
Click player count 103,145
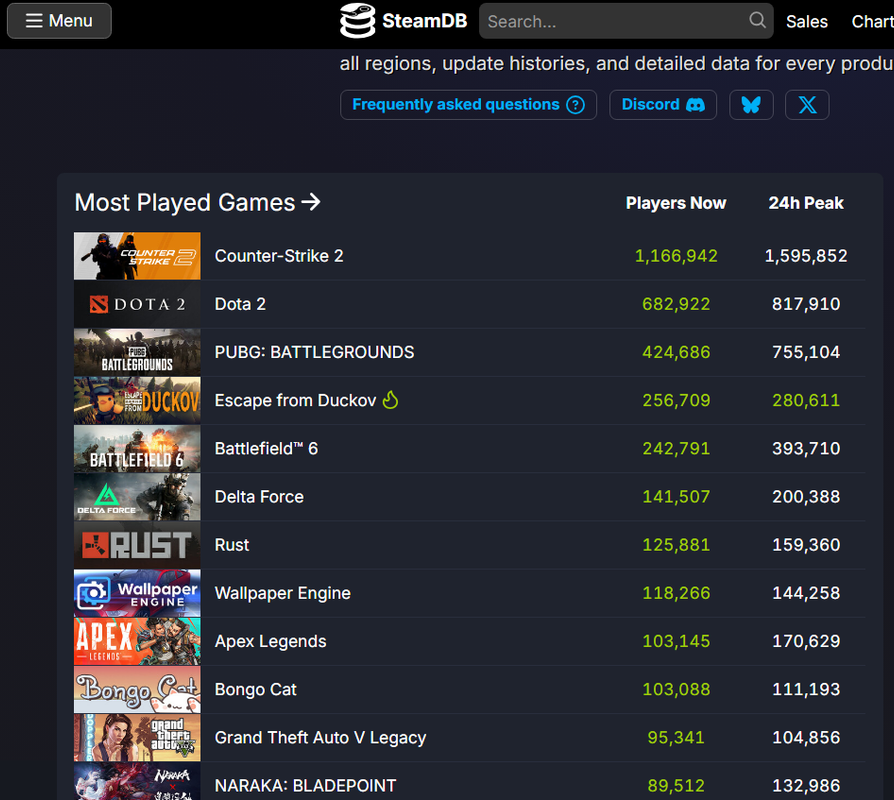(676, 641)
